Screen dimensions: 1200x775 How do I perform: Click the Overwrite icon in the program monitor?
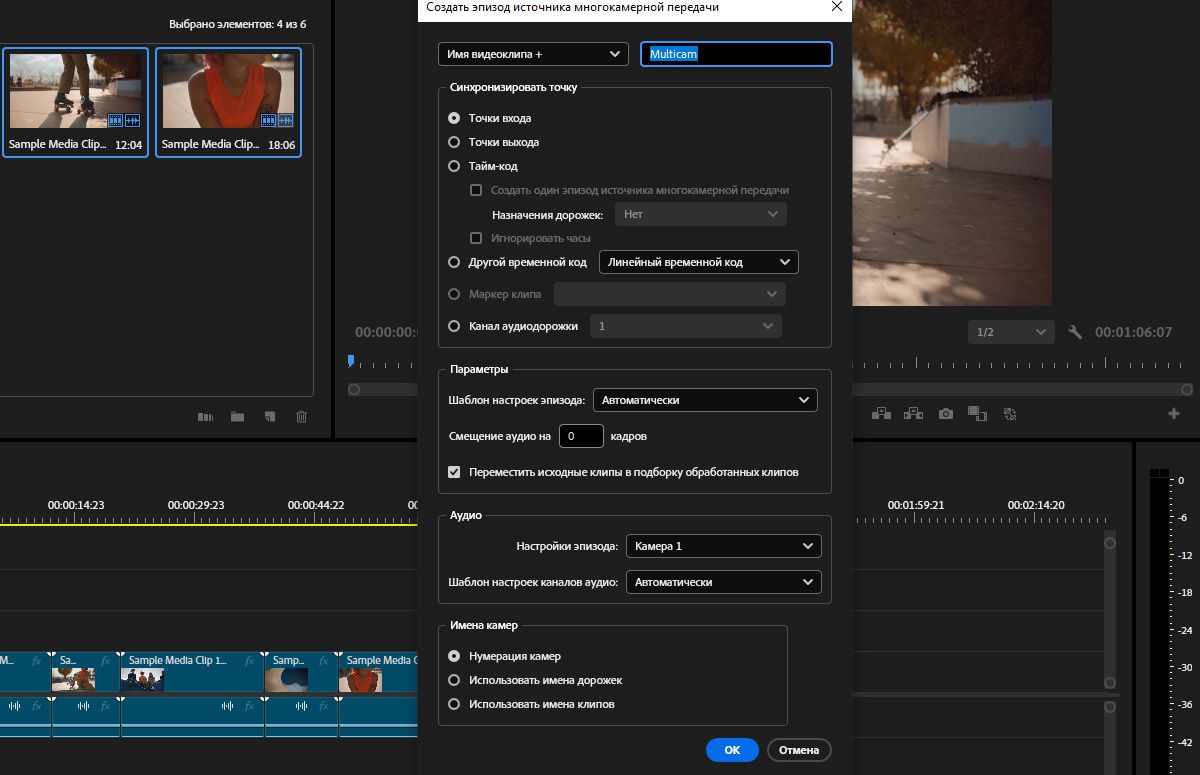point(913,413)
